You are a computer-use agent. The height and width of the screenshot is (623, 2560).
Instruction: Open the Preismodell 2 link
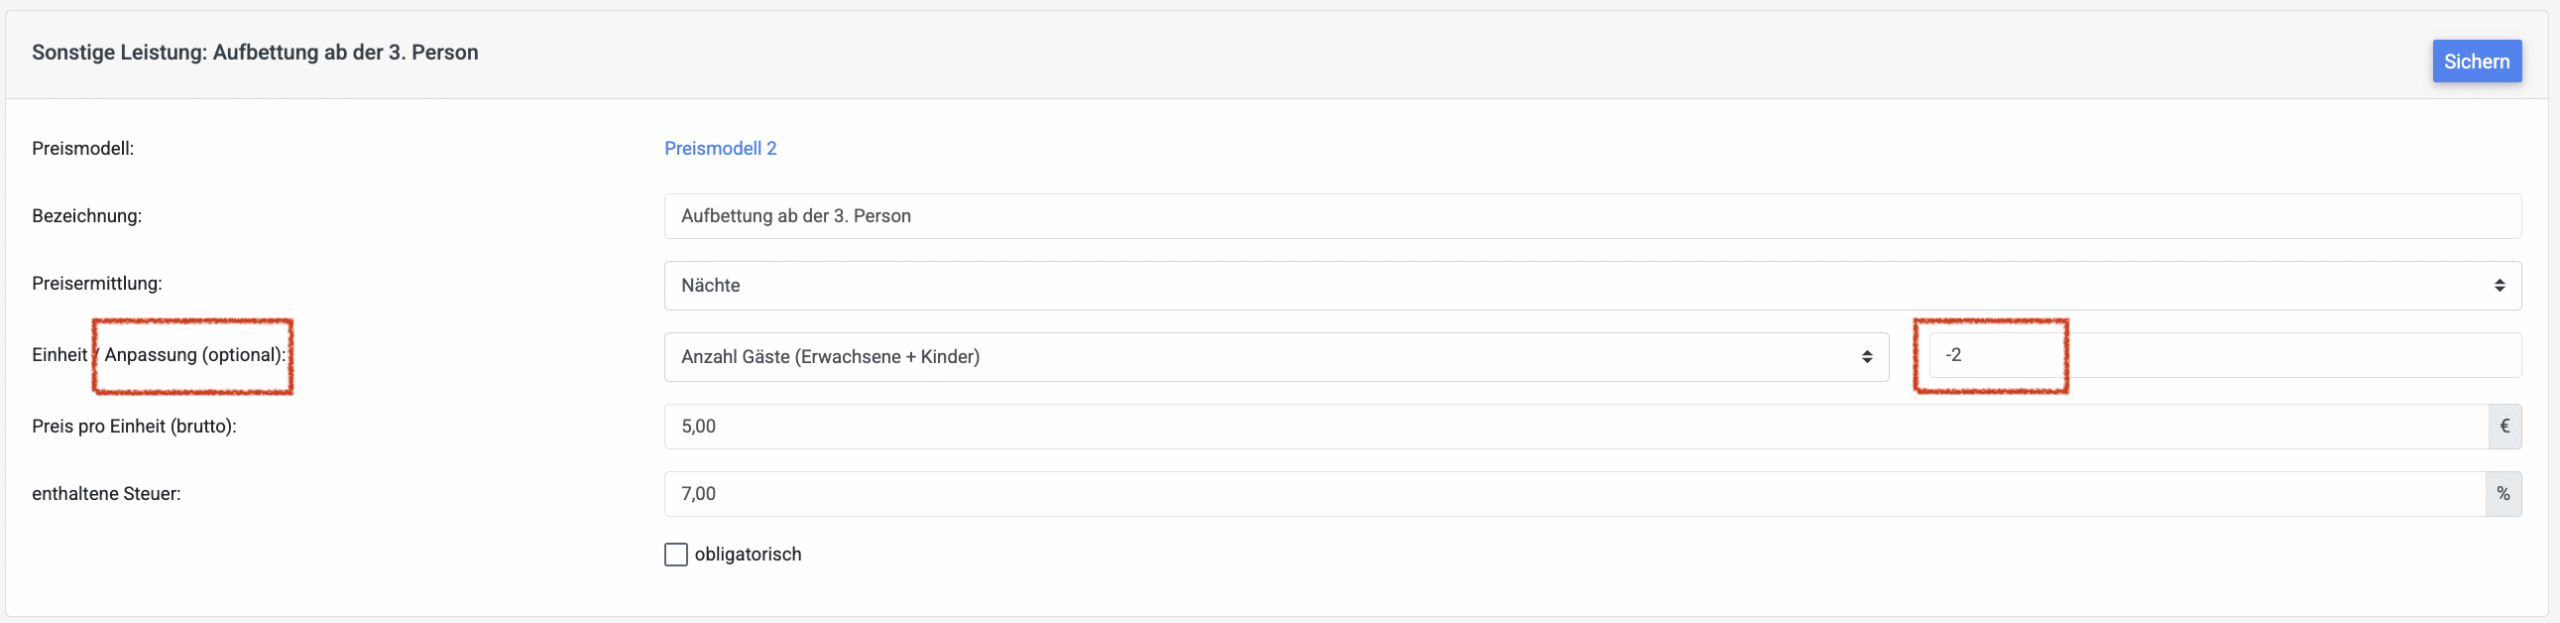pos(720,148)
